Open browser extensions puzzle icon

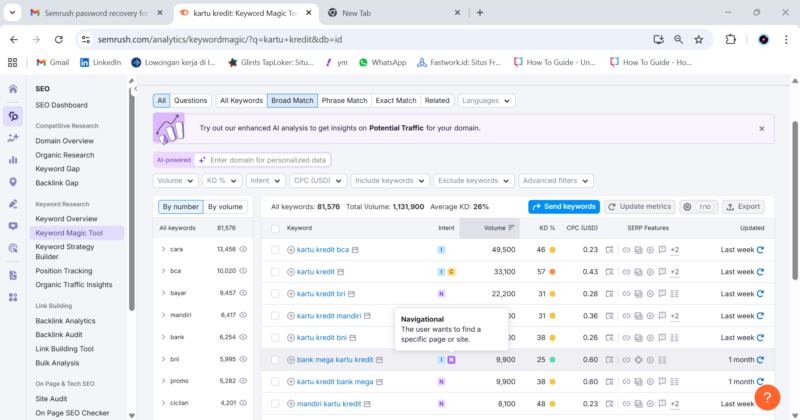pos(731,39)
